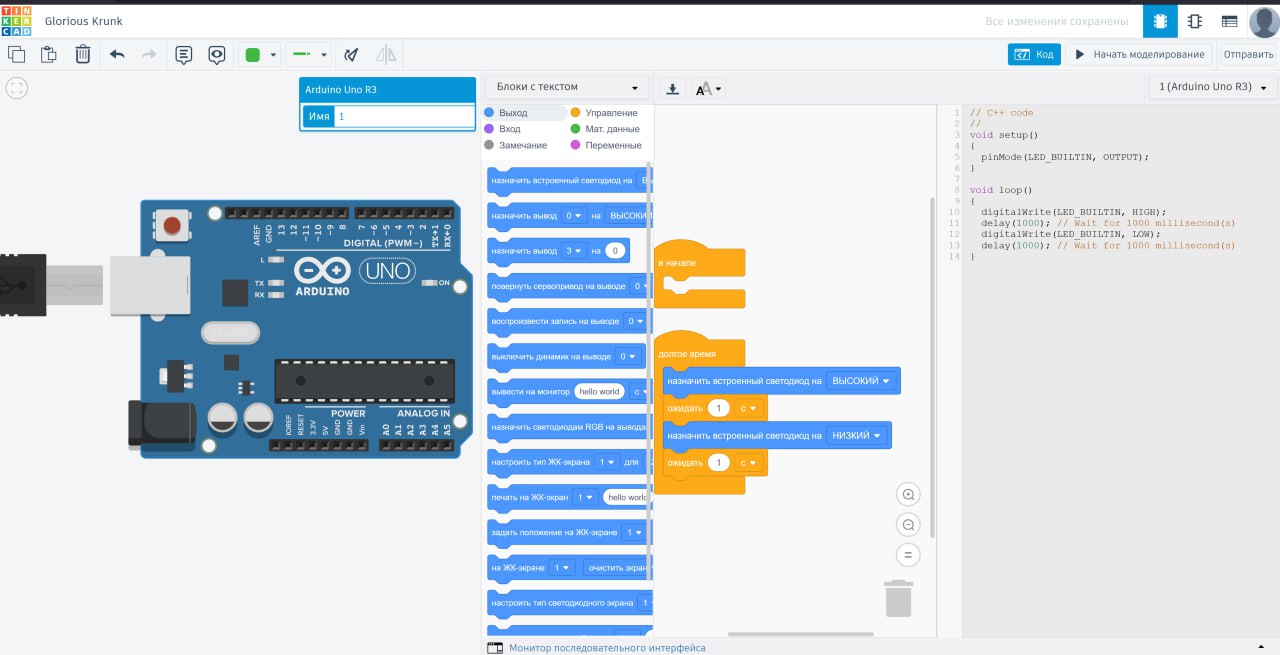Click the reset zoom icon

pos(908,555)
